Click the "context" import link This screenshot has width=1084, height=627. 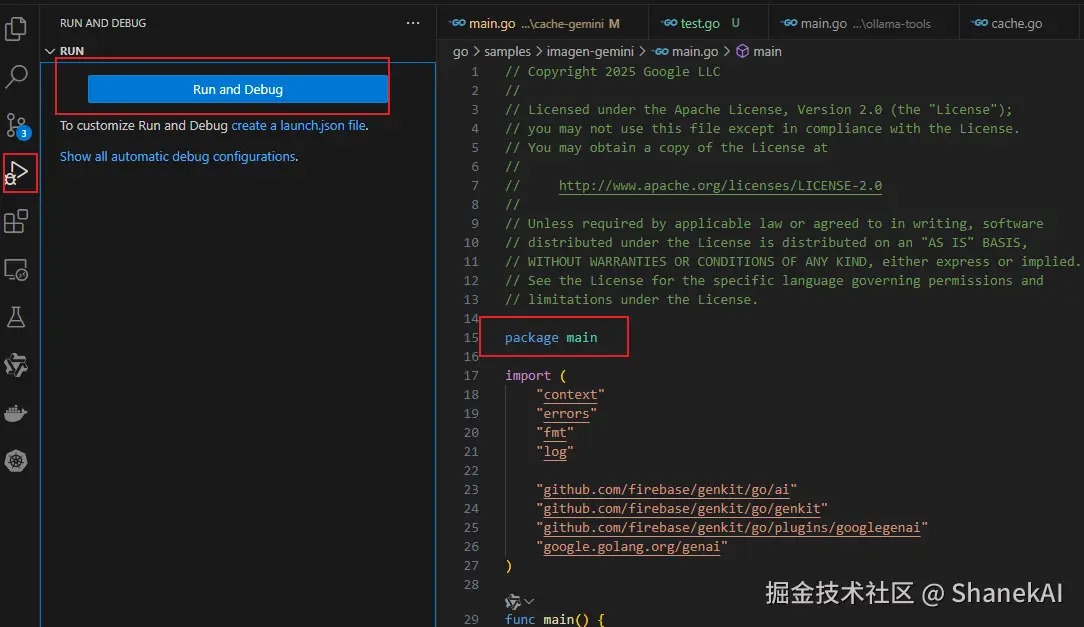coord(570,395)
